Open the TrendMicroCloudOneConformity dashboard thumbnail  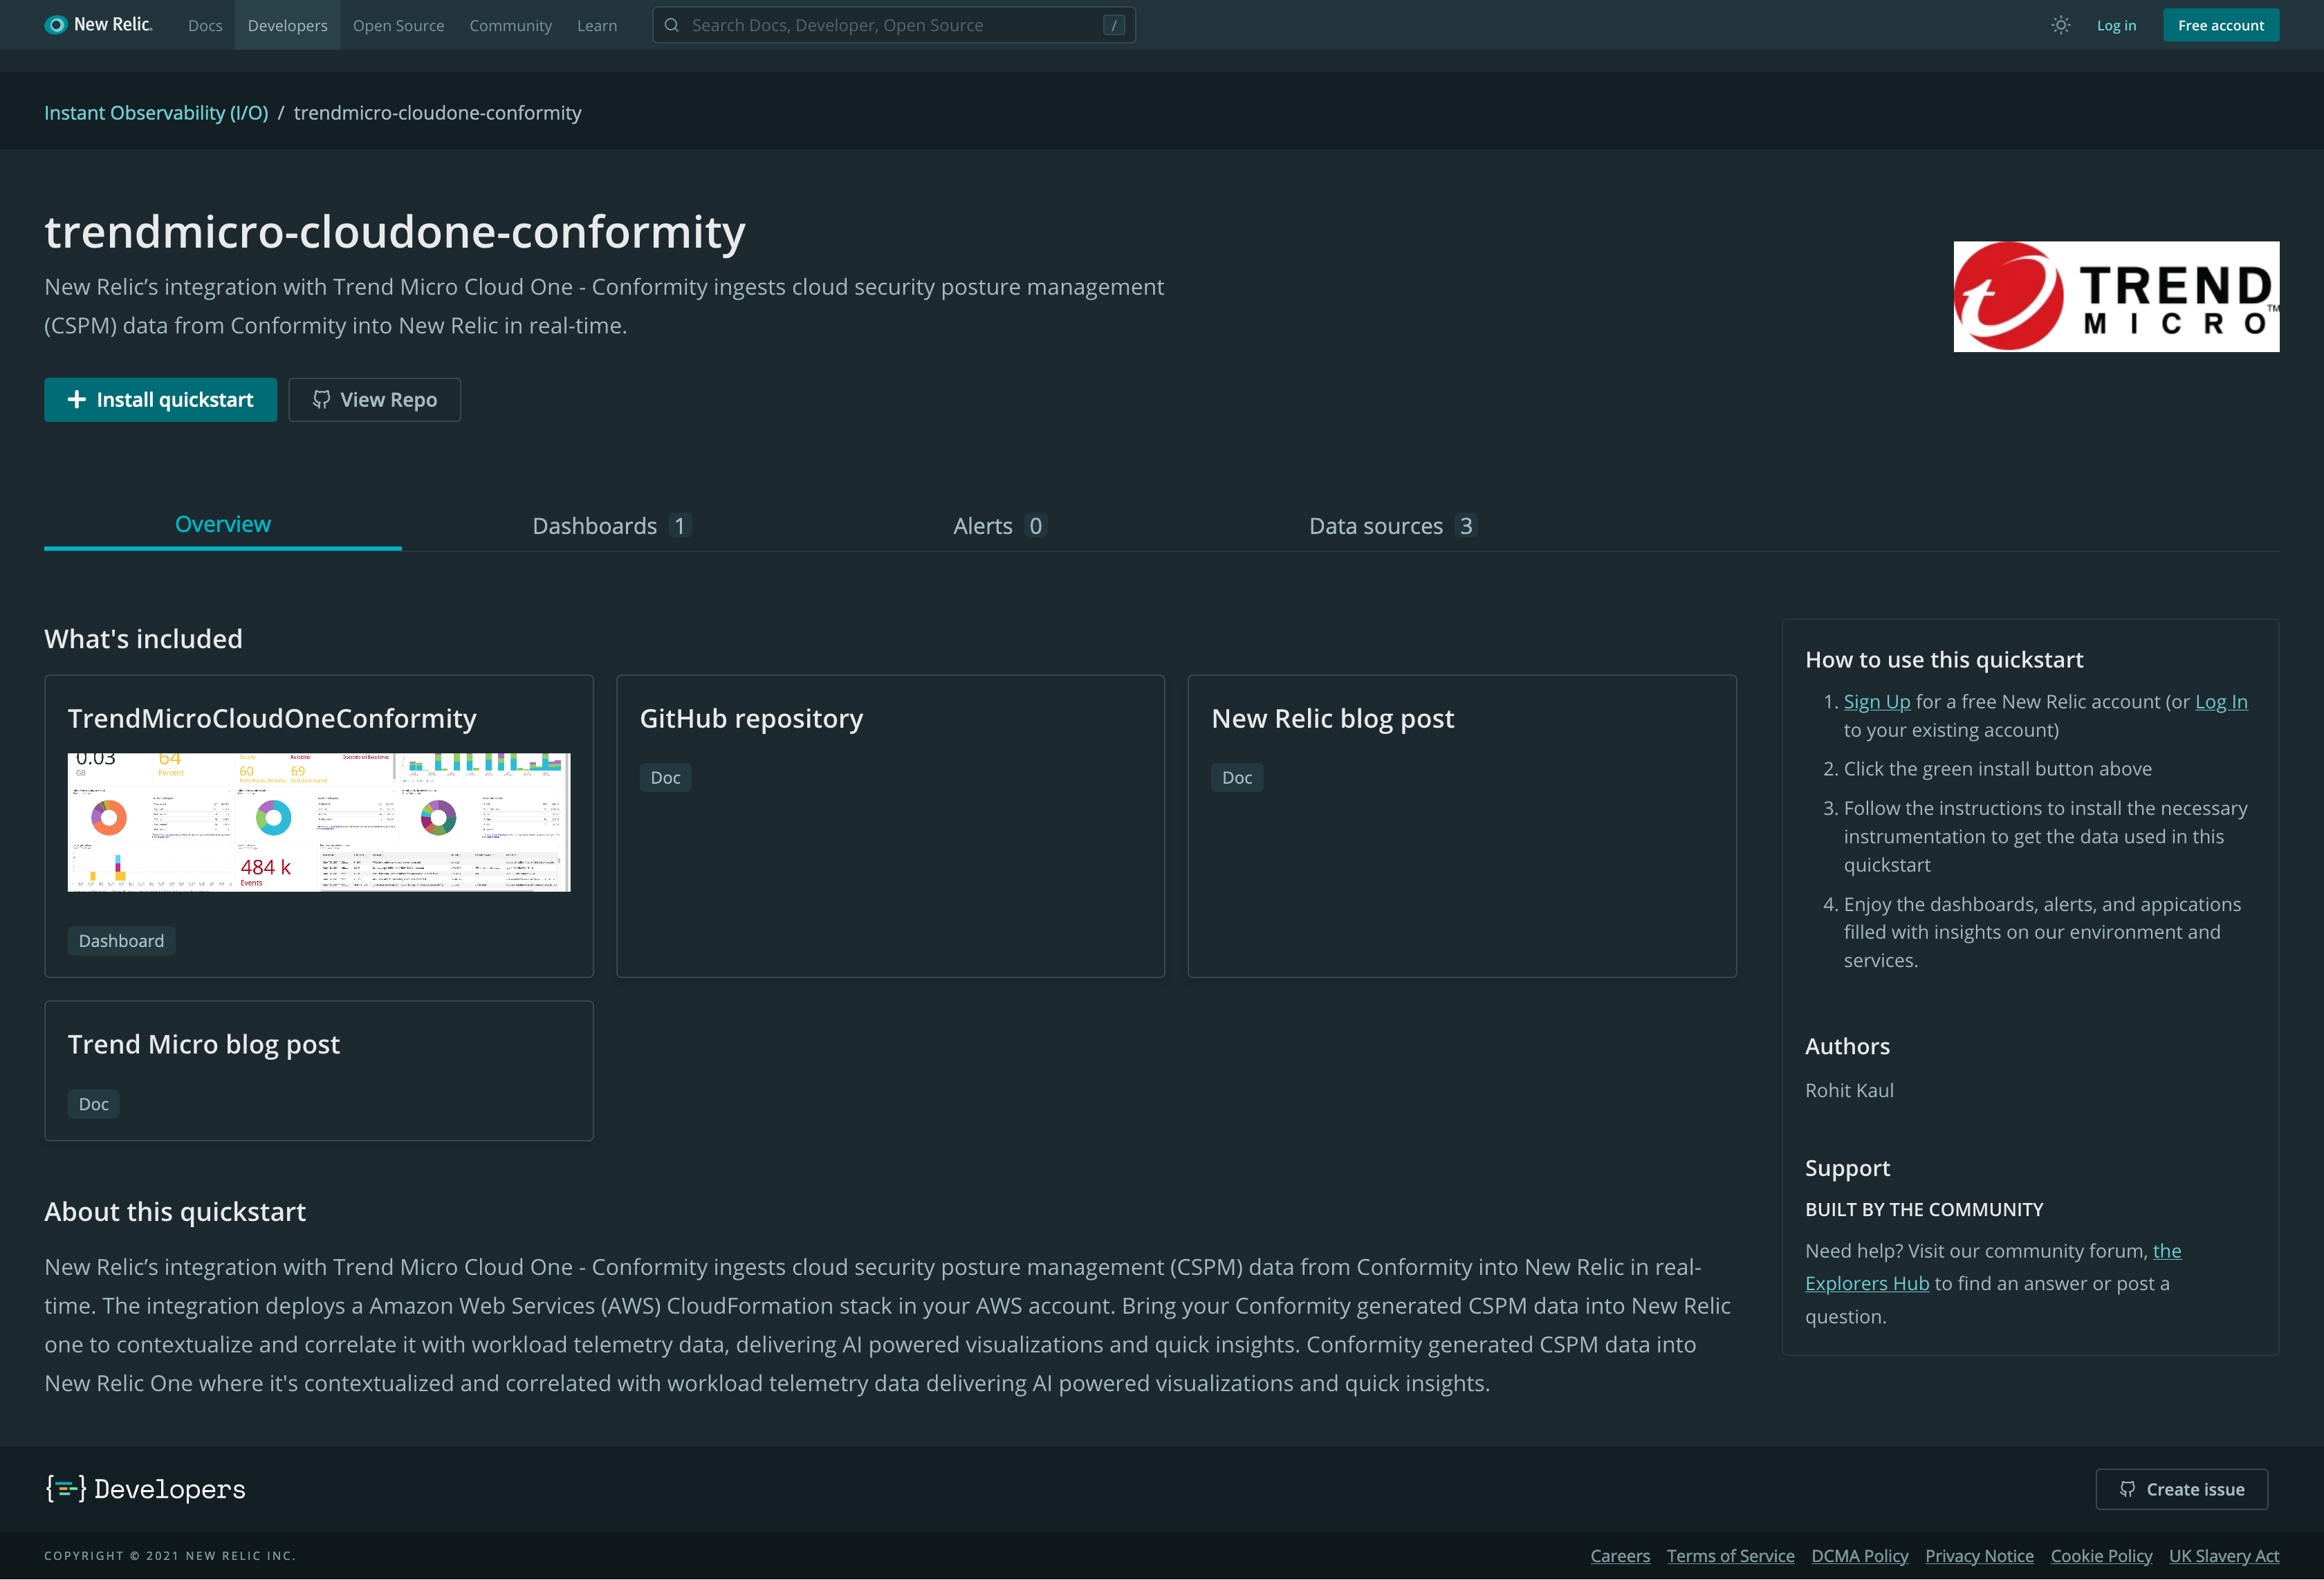click(x=318, y=821)
